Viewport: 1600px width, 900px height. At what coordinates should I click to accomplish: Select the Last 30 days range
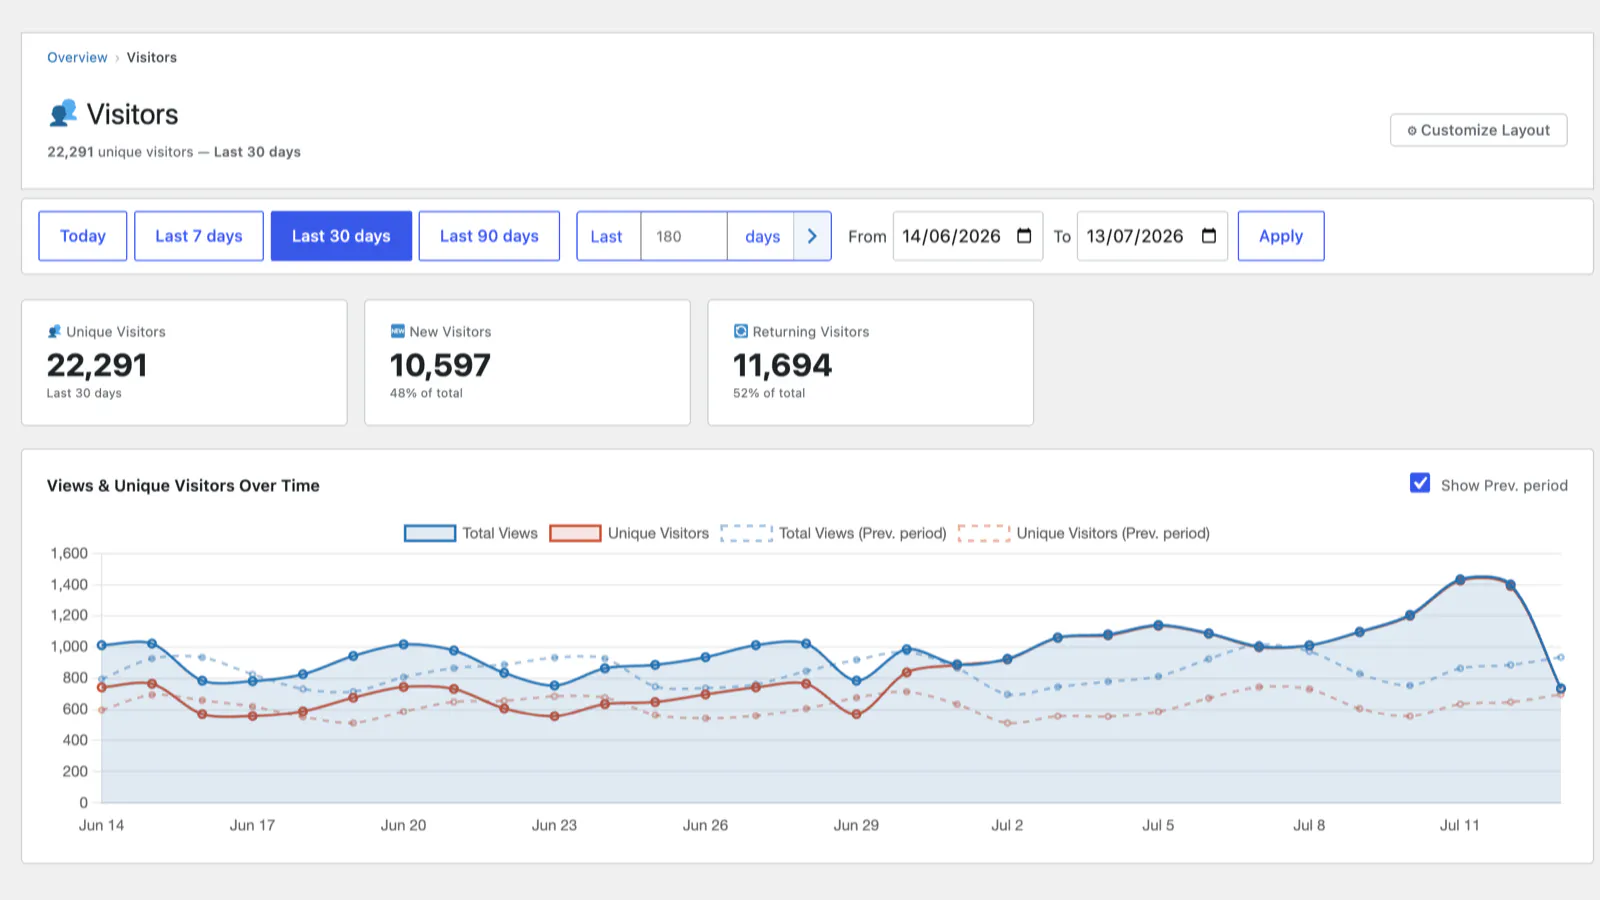point(341,236)
